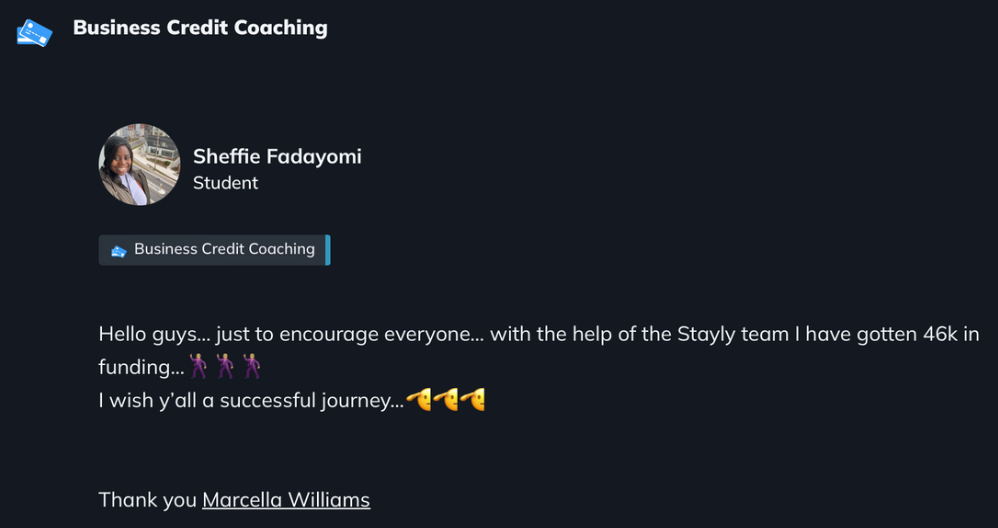Click the middle pointing hand emoji
The width and height of the screenshot is (998, 528).
point(446,401)
